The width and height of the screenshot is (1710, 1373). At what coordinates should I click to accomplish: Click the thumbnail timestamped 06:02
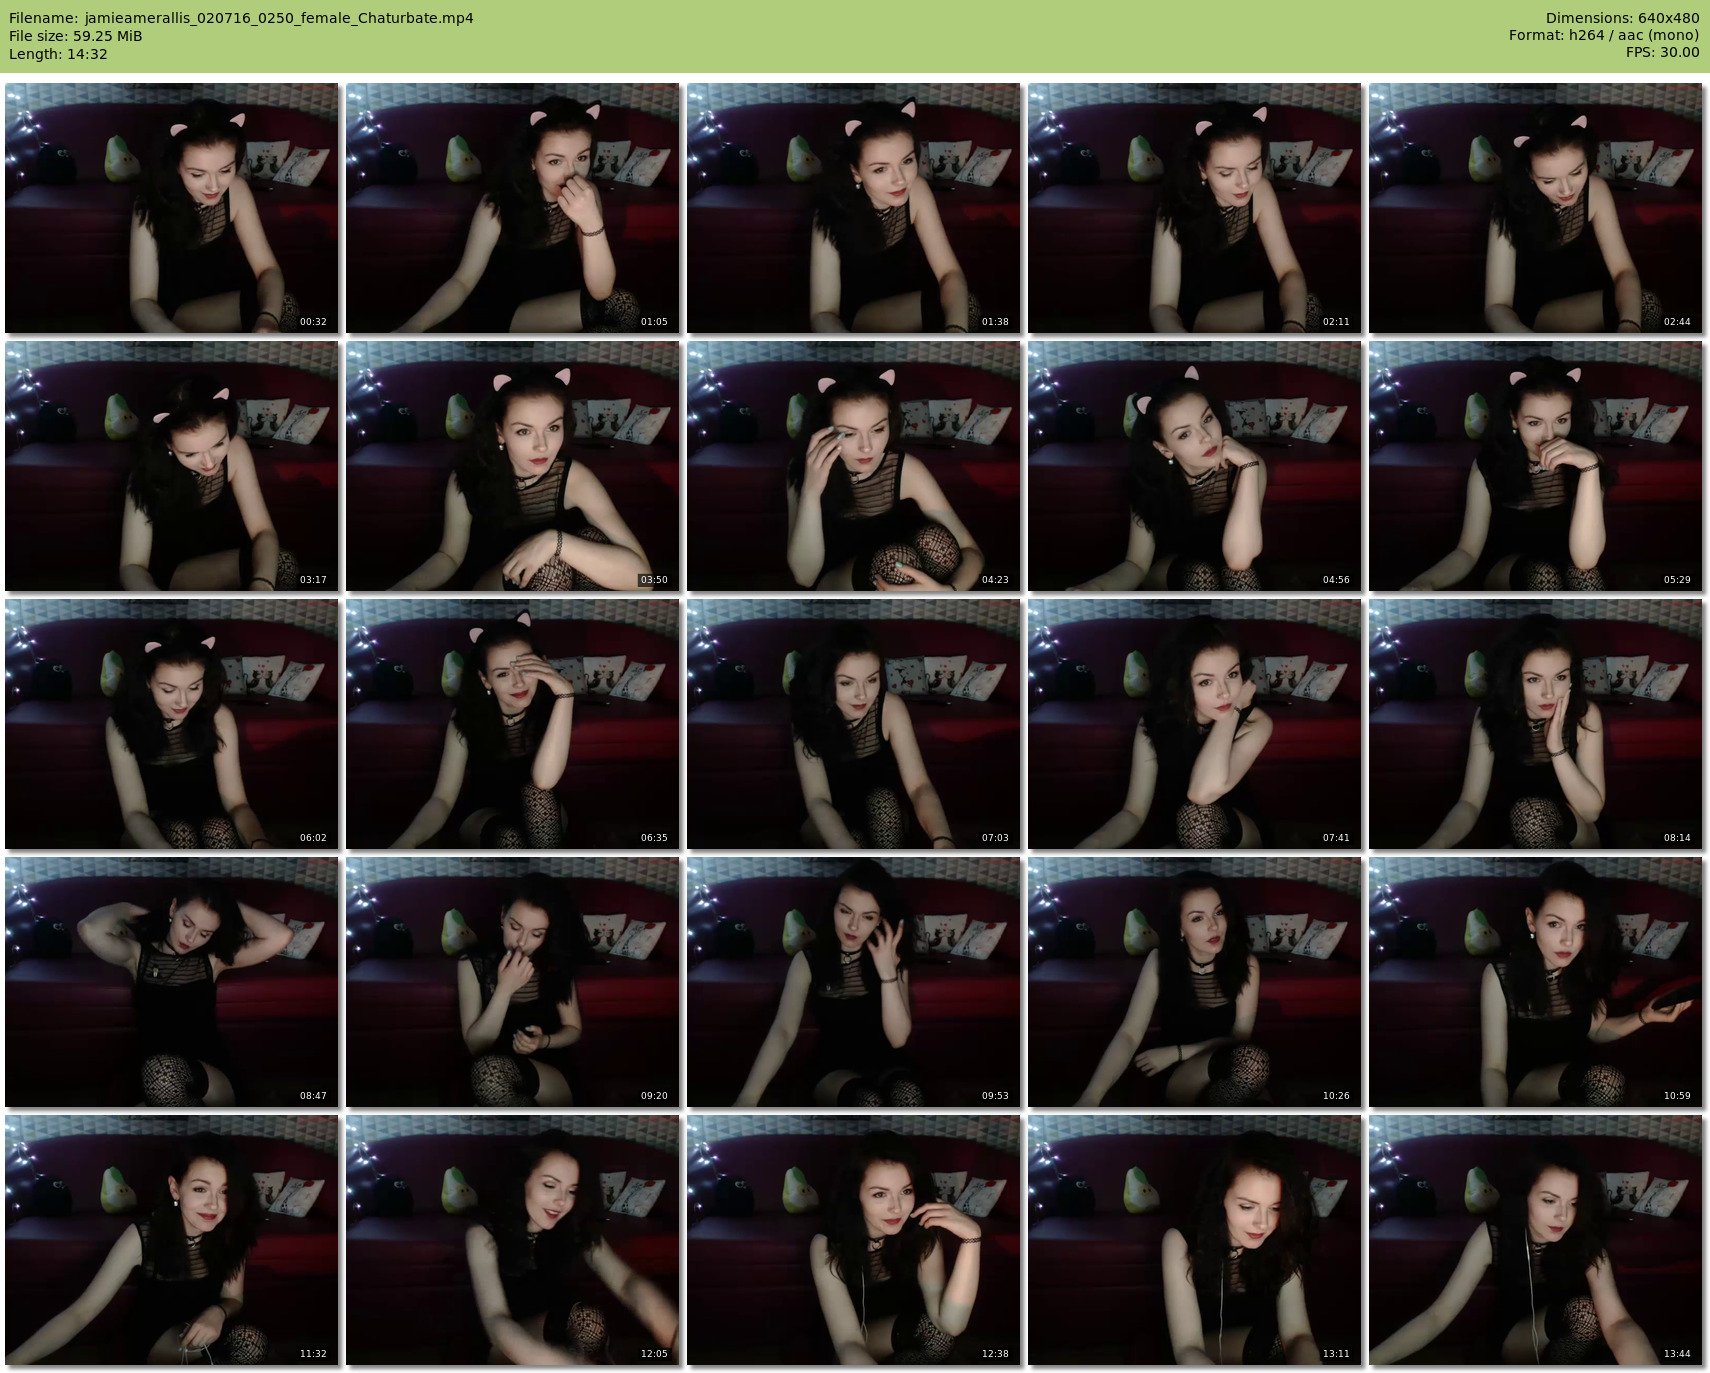point(172,724)
